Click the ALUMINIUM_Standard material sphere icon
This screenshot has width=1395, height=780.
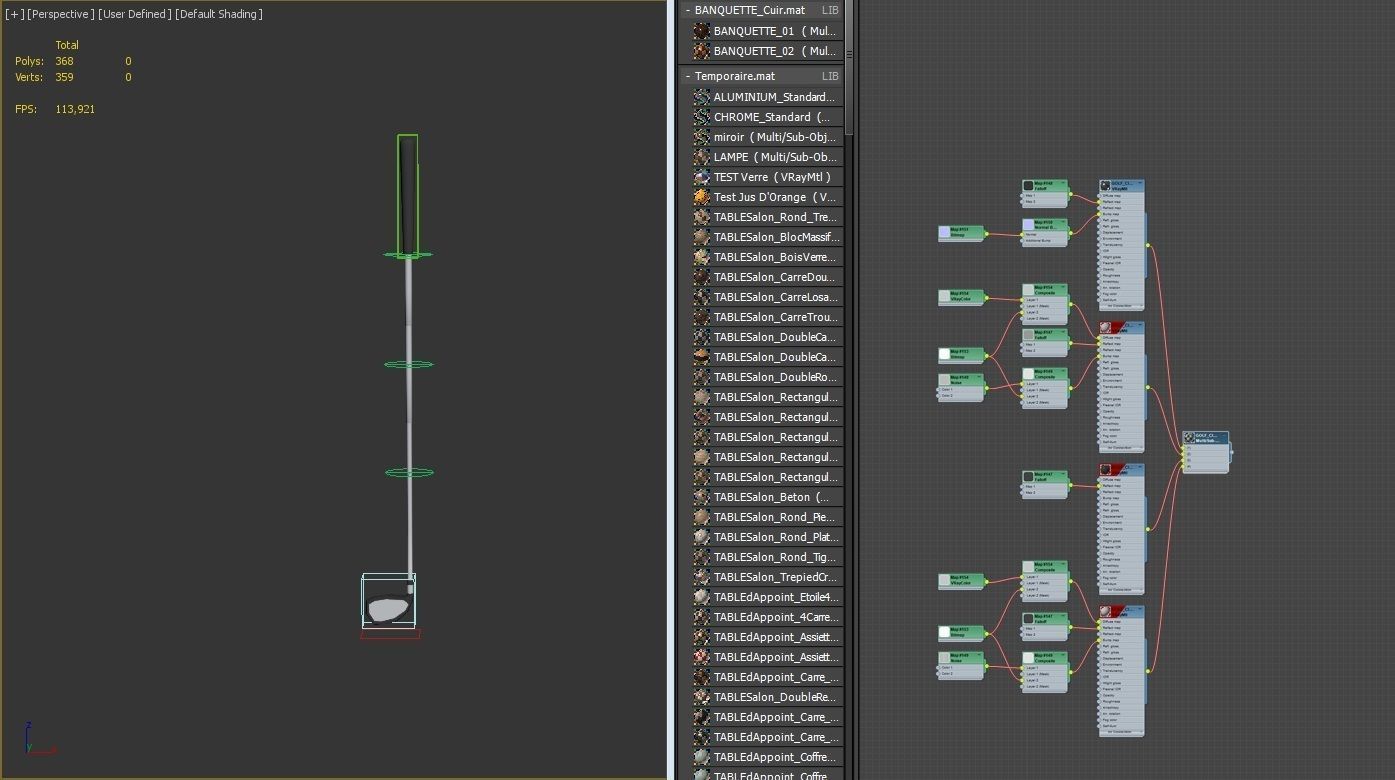[702, 97]
